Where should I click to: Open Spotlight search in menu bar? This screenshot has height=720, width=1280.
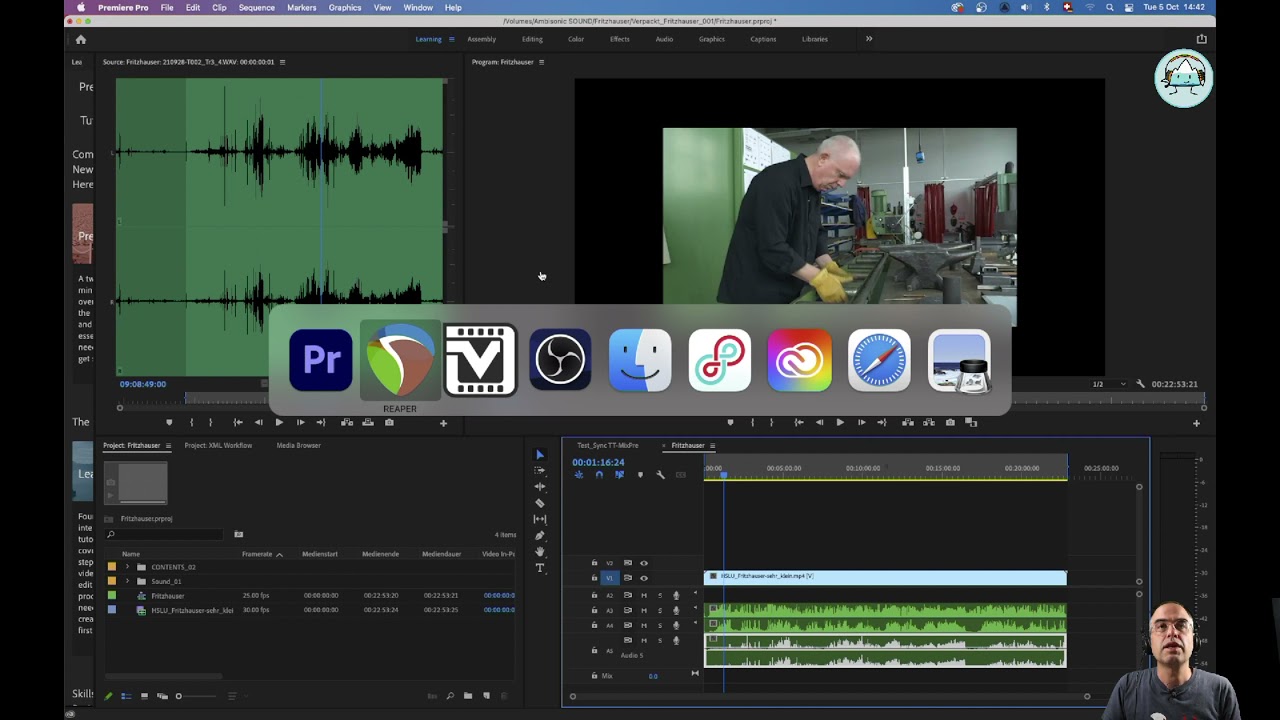pos(1109,7)
